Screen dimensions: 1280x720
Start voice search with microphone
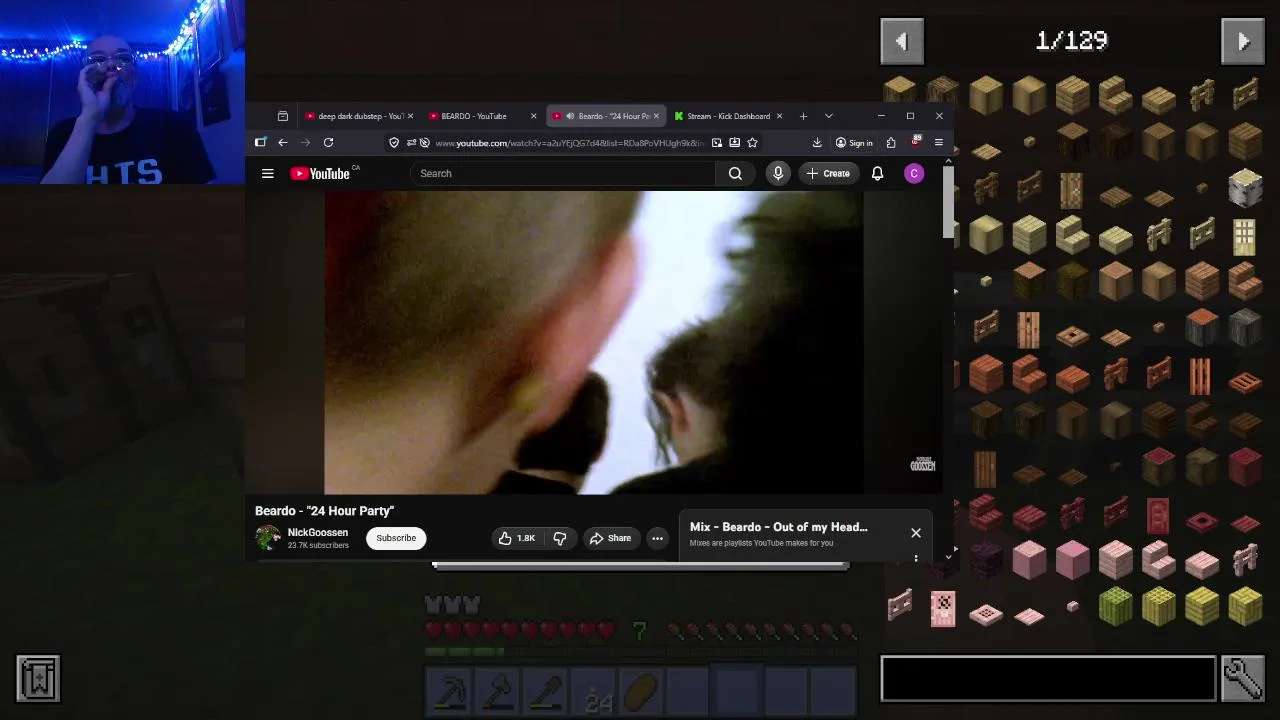(778, 174)
